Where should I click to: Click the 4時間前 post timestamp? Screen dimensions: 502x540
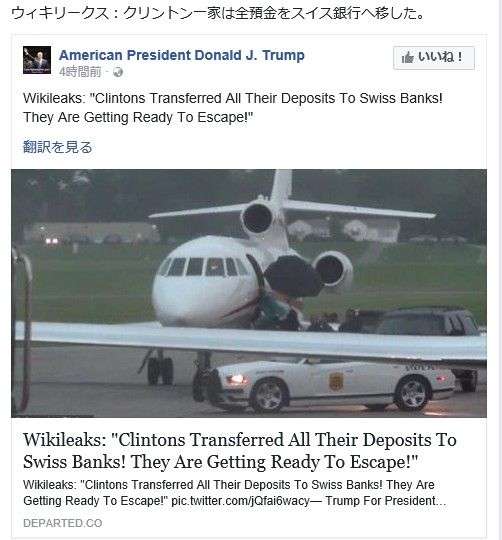pyautogui.click(x=80, y=72)
